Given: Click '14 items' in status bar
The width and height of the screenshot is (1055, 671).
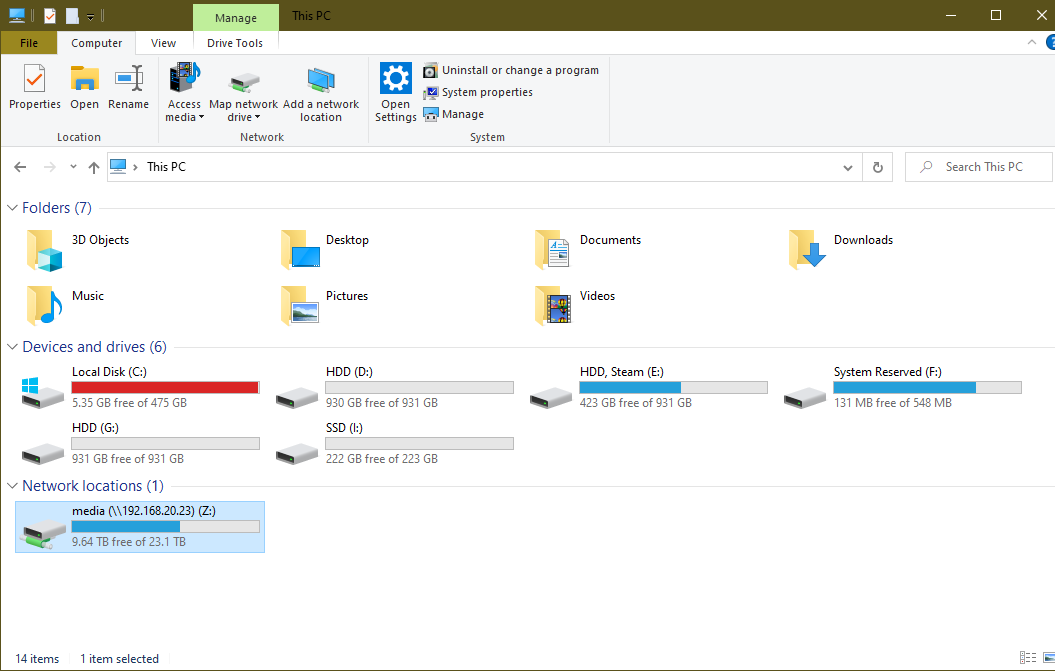Looking at the screenshot, I should click(x=37, y=659).
